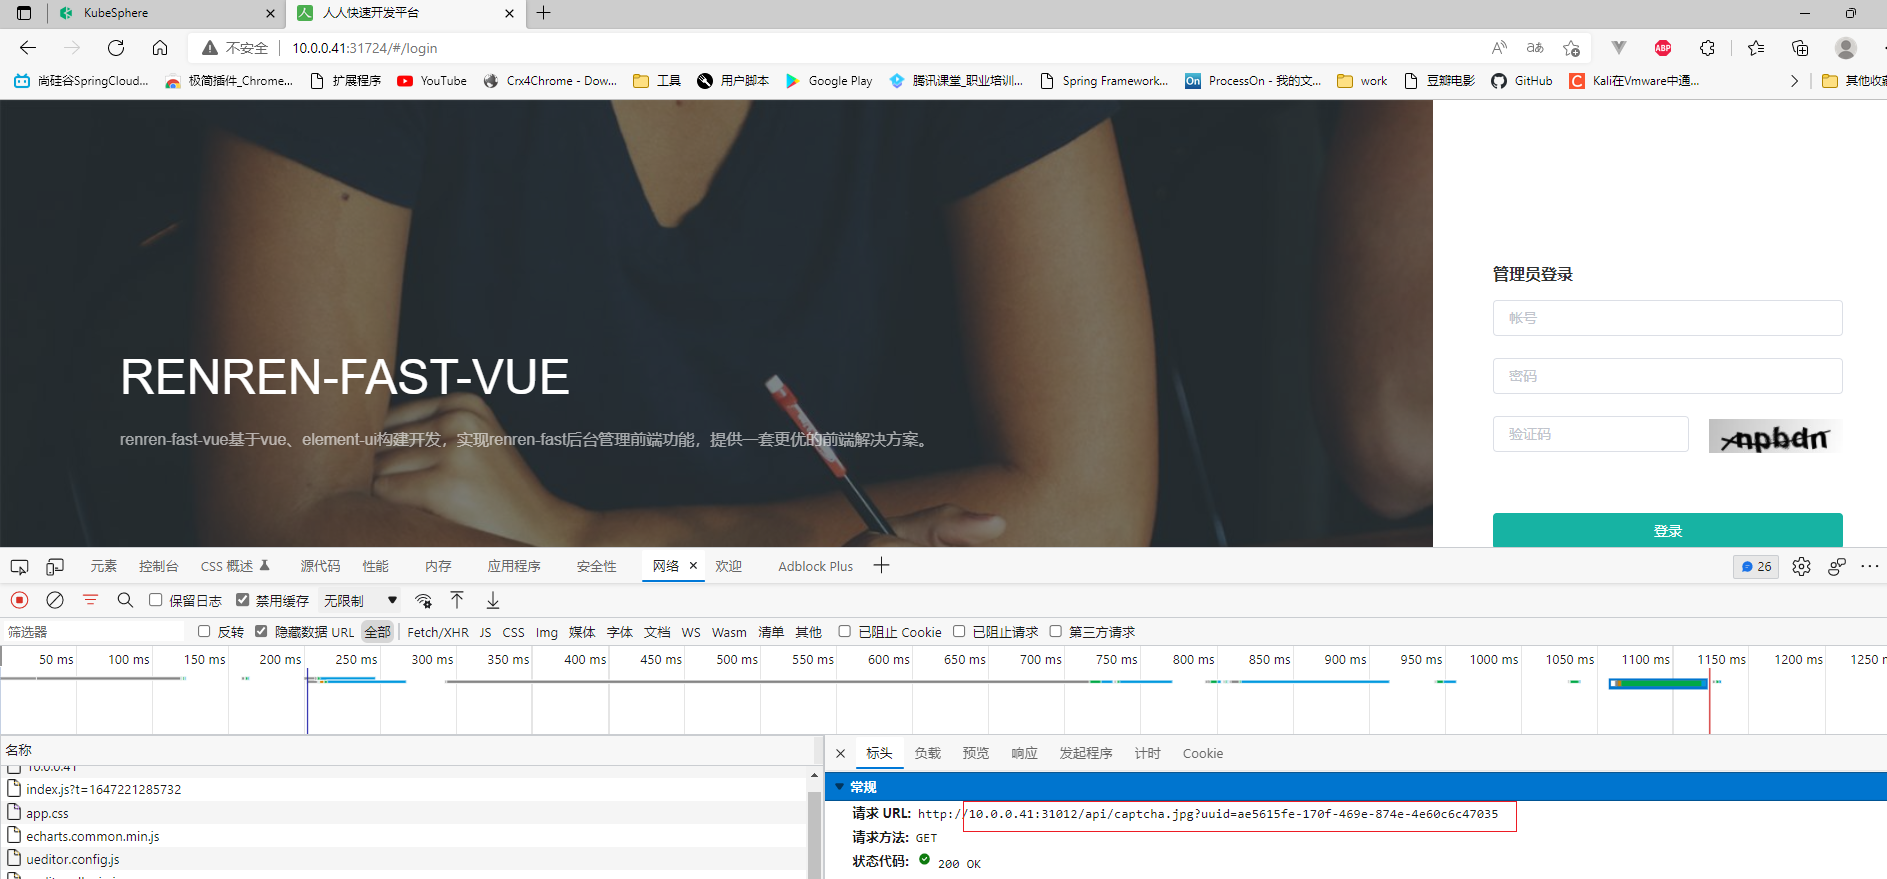Uncheck the disable cache checkbox
This screenshot has width=1887, height=879.
coord(242,600)
